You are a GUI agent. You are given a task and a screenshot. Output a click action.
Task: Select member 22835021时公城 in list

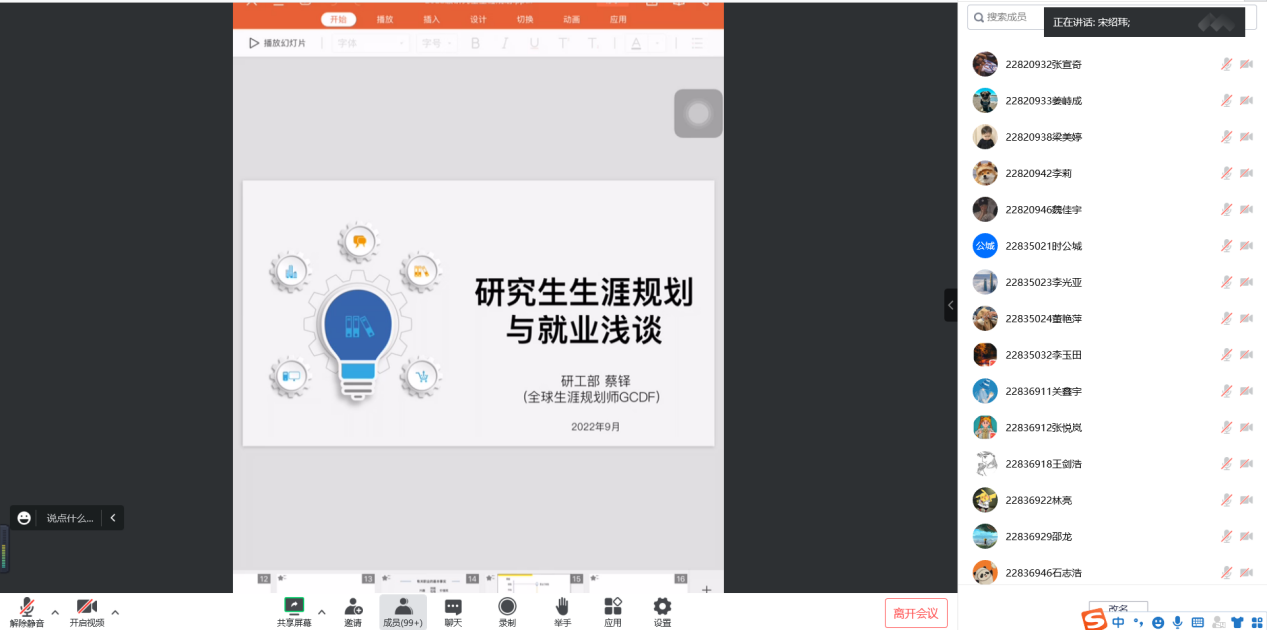pyautogui.click(x=1043, y=246)
